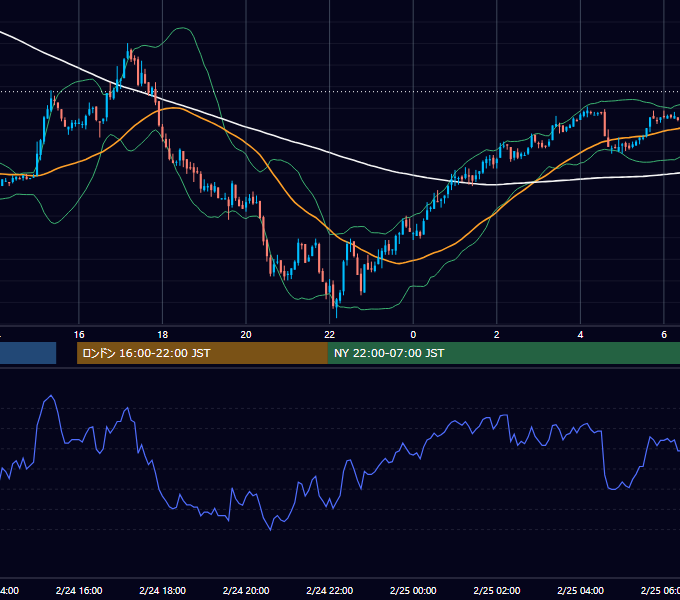This screenshot has width=680, height=600.
Task: Select the London 16:00-22:00 JST session bar
Action: pyautogui.click(x=202, y=353)
